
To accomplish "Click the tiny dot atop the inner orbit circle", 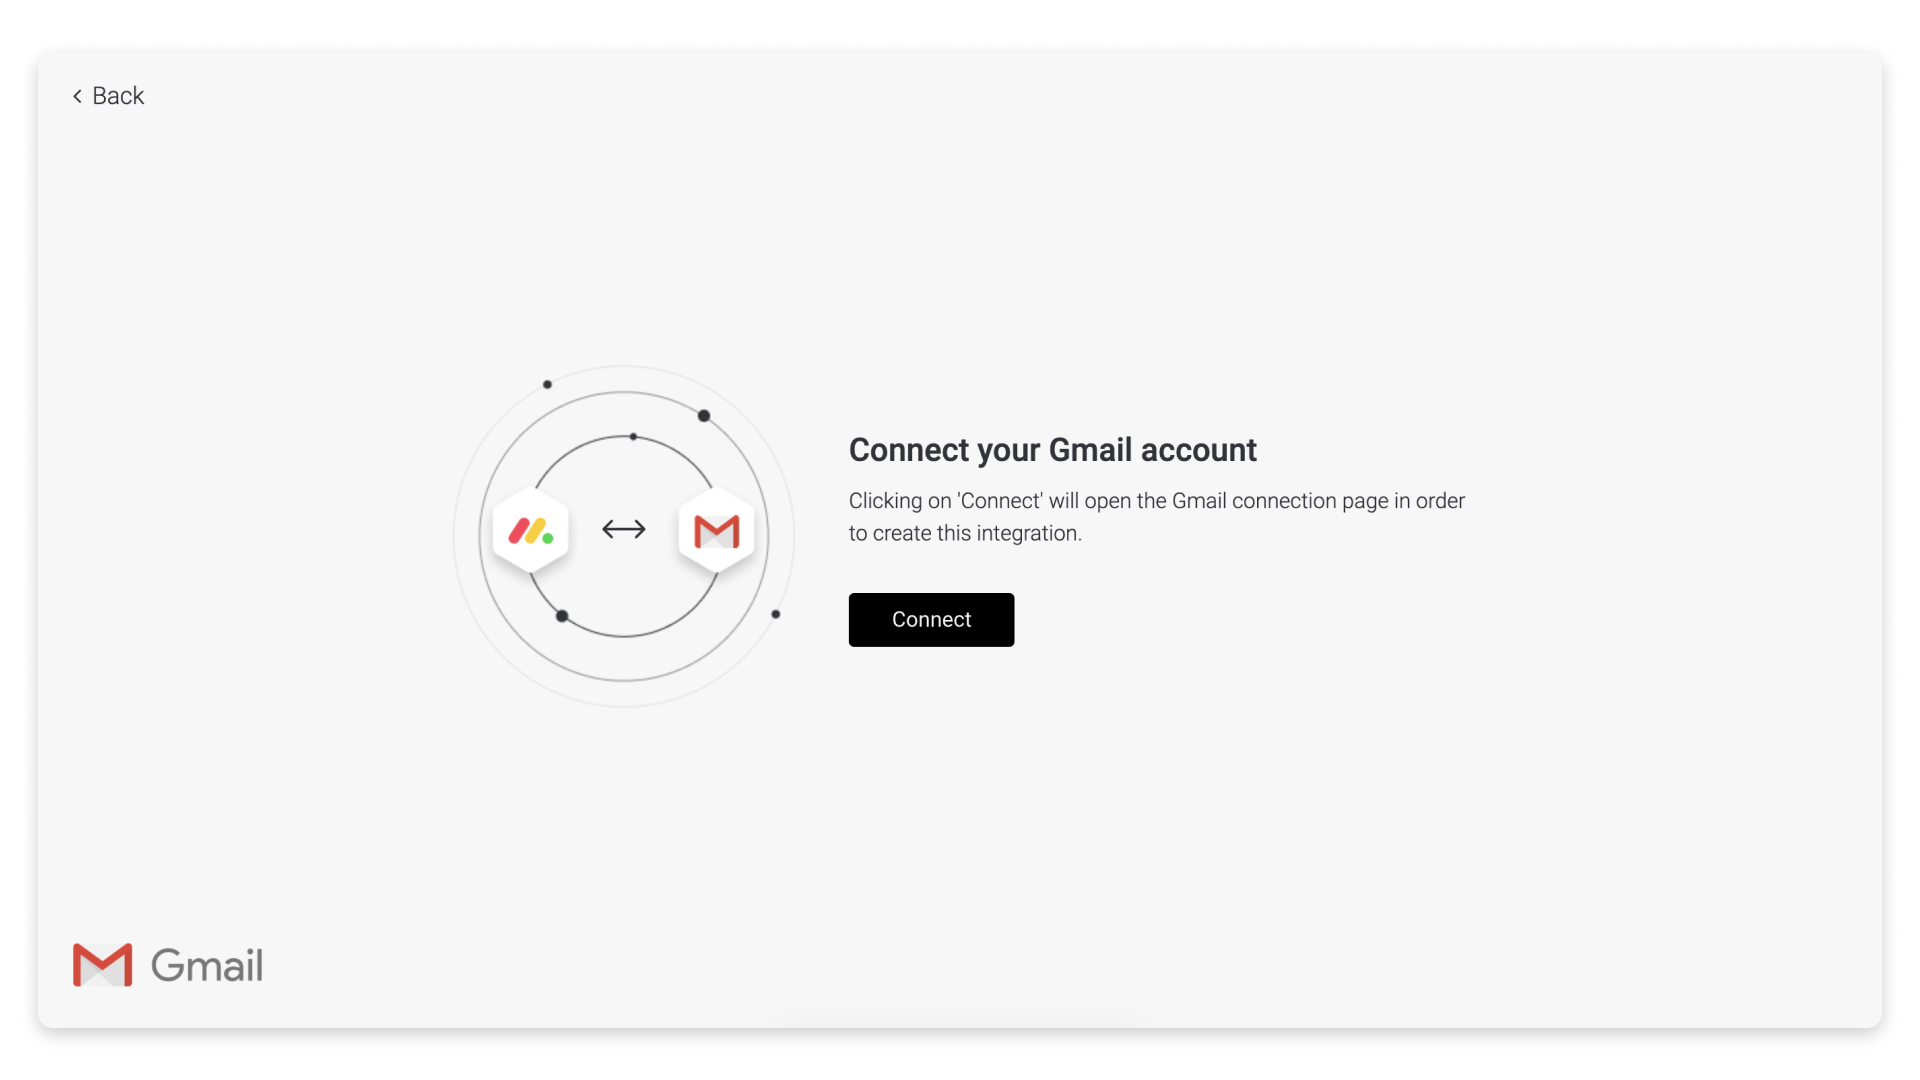I will pos(633,437).
